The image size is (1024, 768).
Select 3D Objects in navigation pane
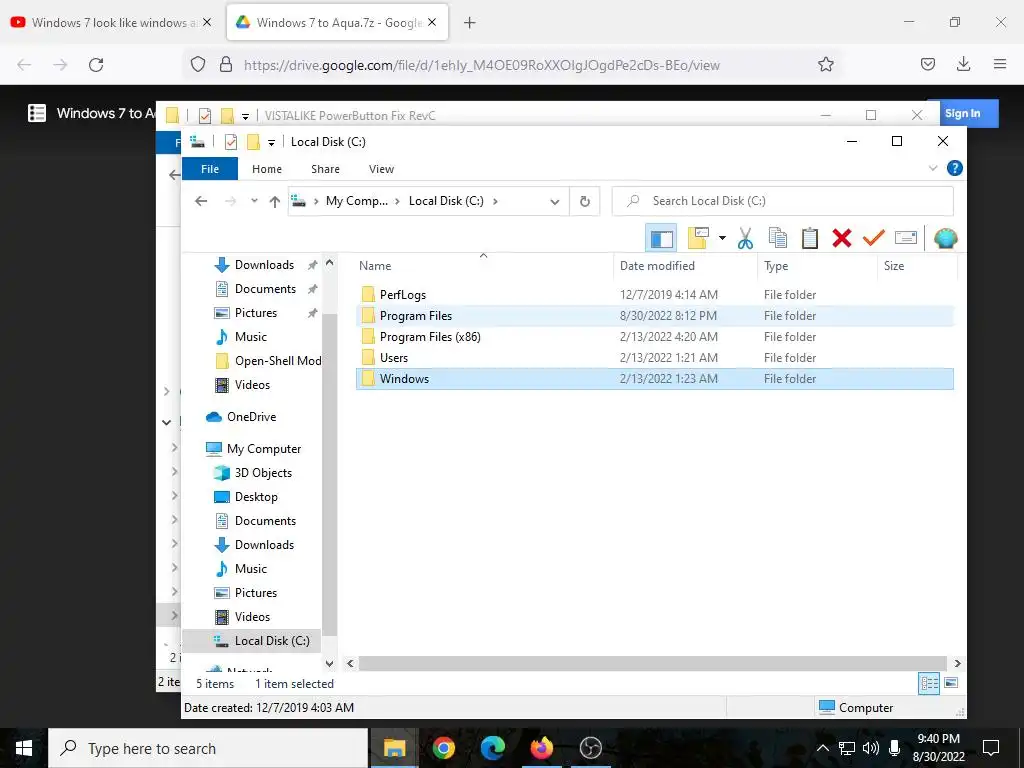tap(263, 473)
